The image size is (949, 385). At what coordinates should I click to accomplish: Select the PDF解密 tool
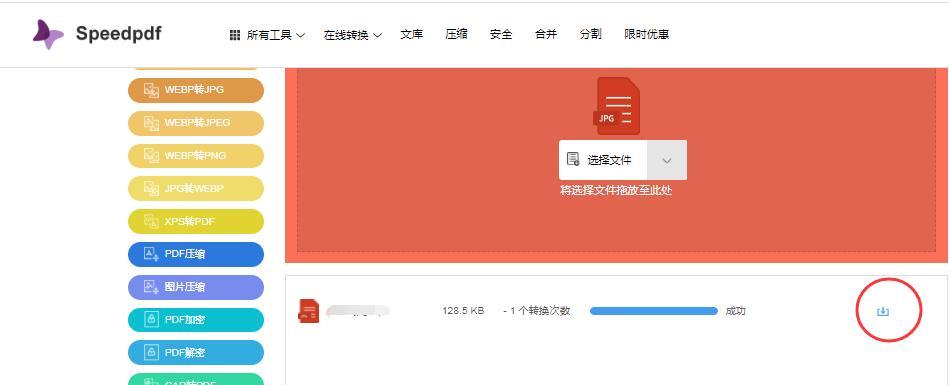tap(196, 352)
